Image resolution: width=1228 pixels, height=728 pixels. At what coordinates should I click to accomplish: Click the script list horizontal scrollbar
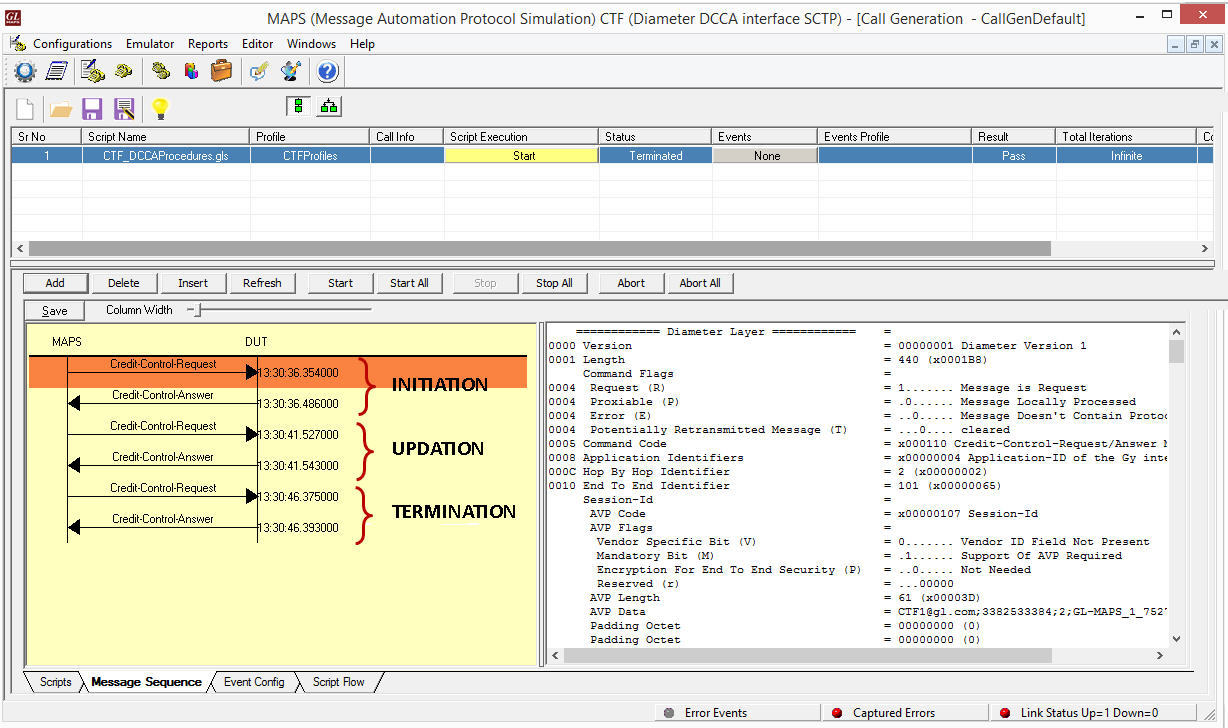point(539,248)
